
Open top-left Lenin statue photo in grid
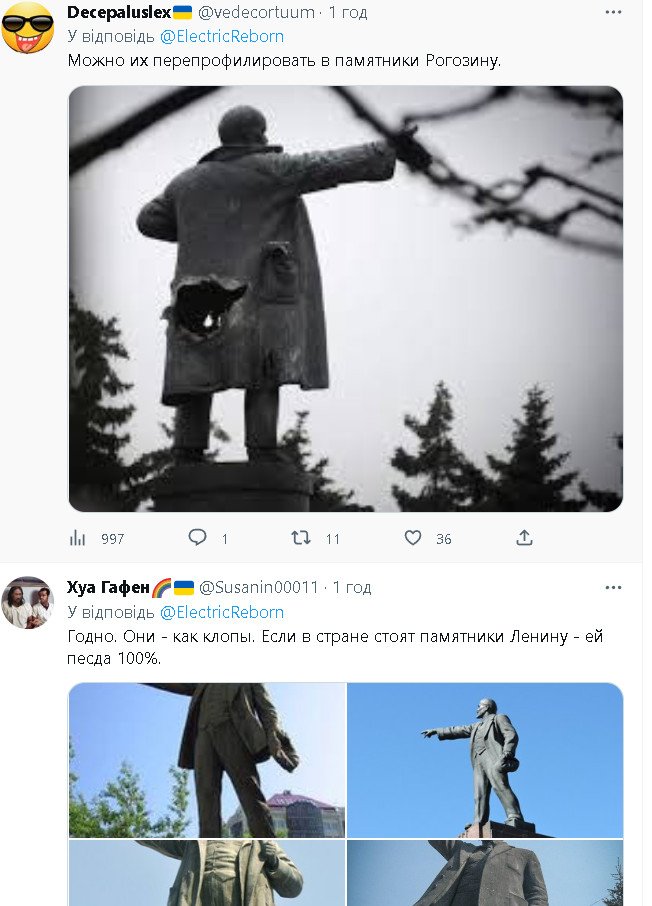[207, 760]
